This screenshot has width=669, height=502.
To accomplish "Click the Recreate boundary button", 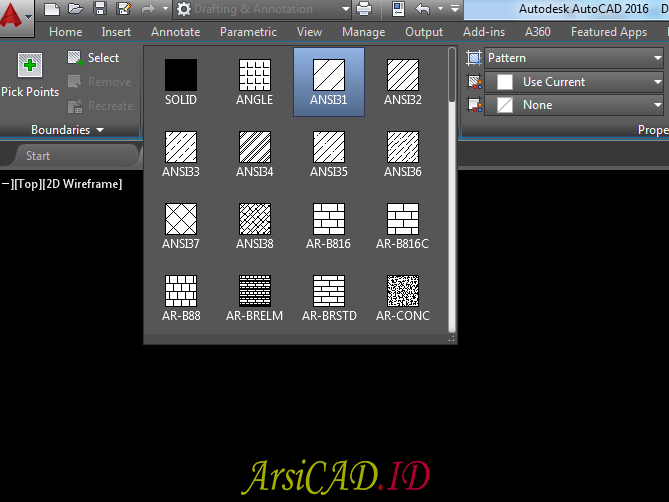I will [100, 106].
